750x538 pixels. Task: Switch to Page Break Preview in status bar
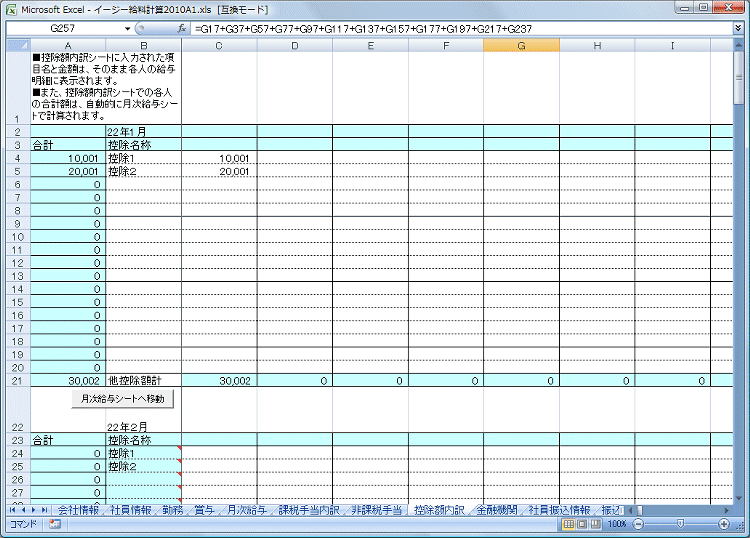click(595, 524)
